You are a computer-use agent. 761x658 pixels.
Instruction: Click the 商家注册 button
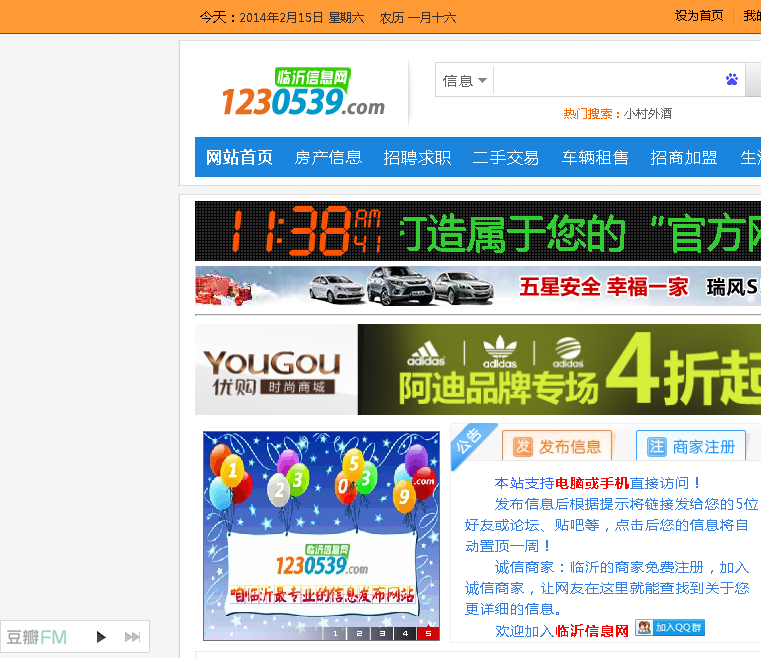(691, 446)
